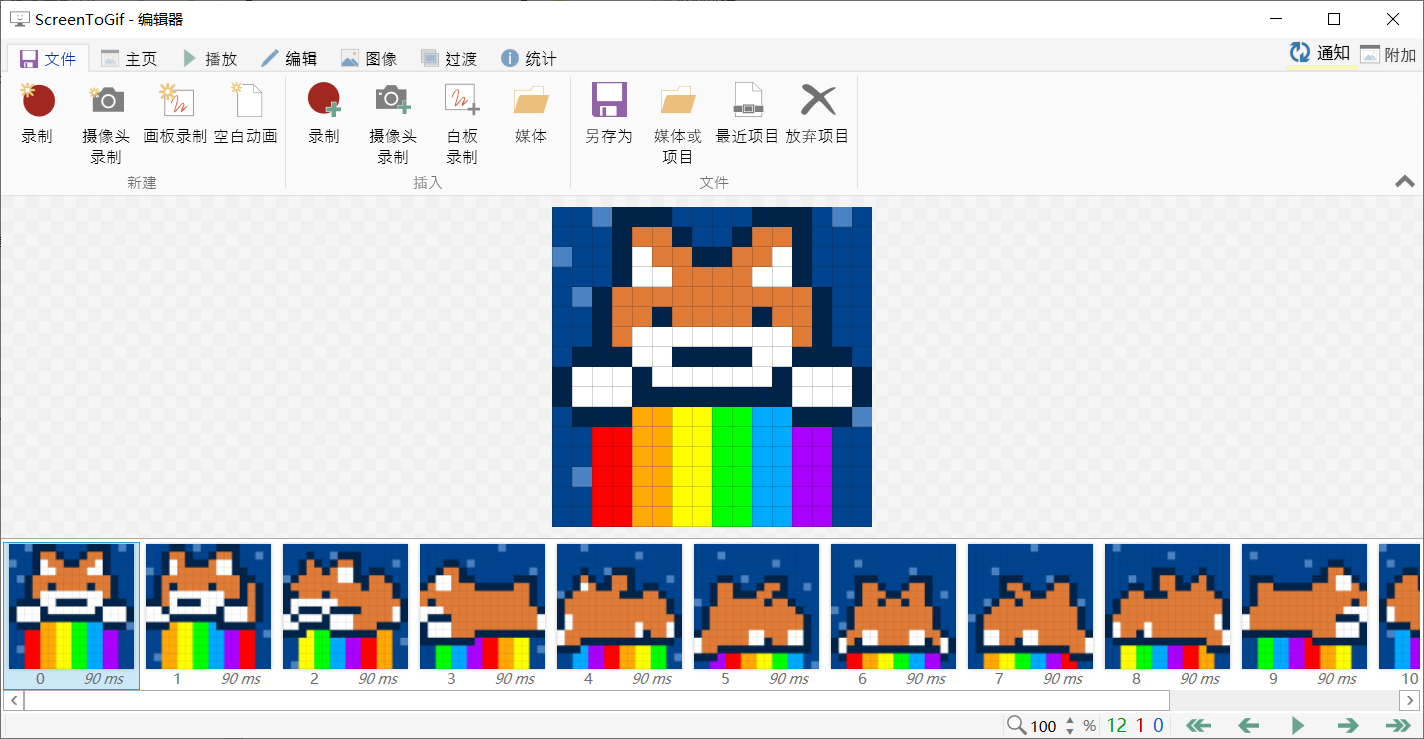
Task: Open new 画板录制 recorder
Action: click(175, 115)
